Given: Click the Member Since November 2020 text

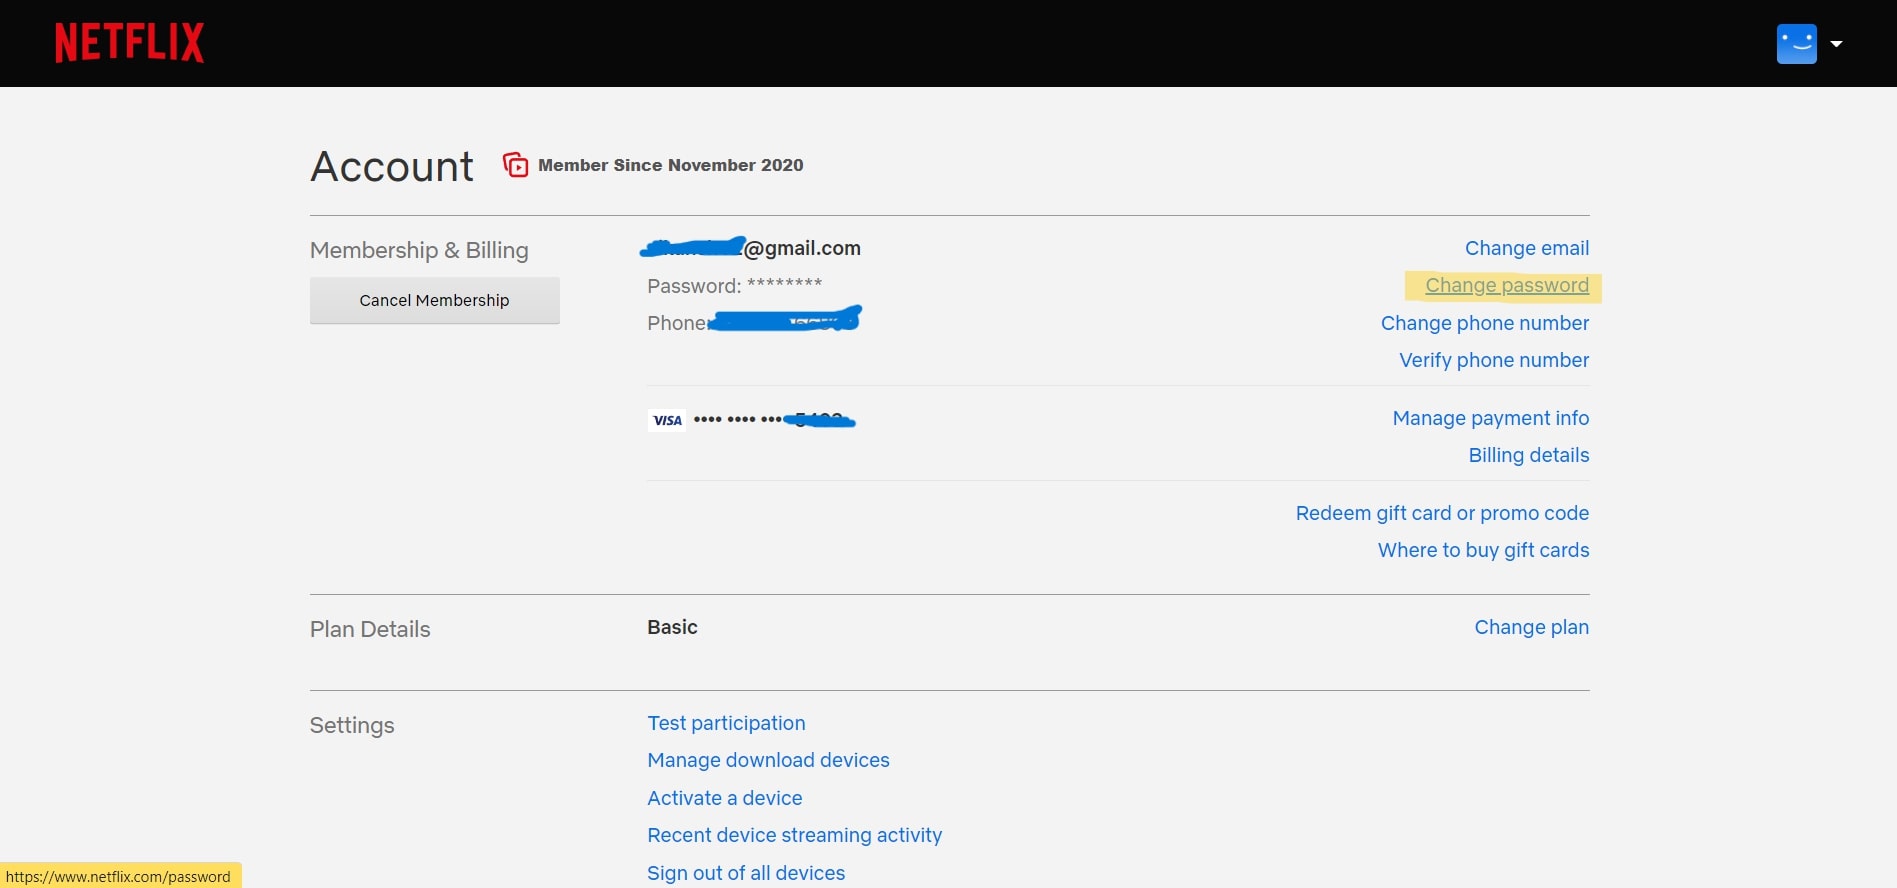Looking at the screenshot, I should pos(670,165).
